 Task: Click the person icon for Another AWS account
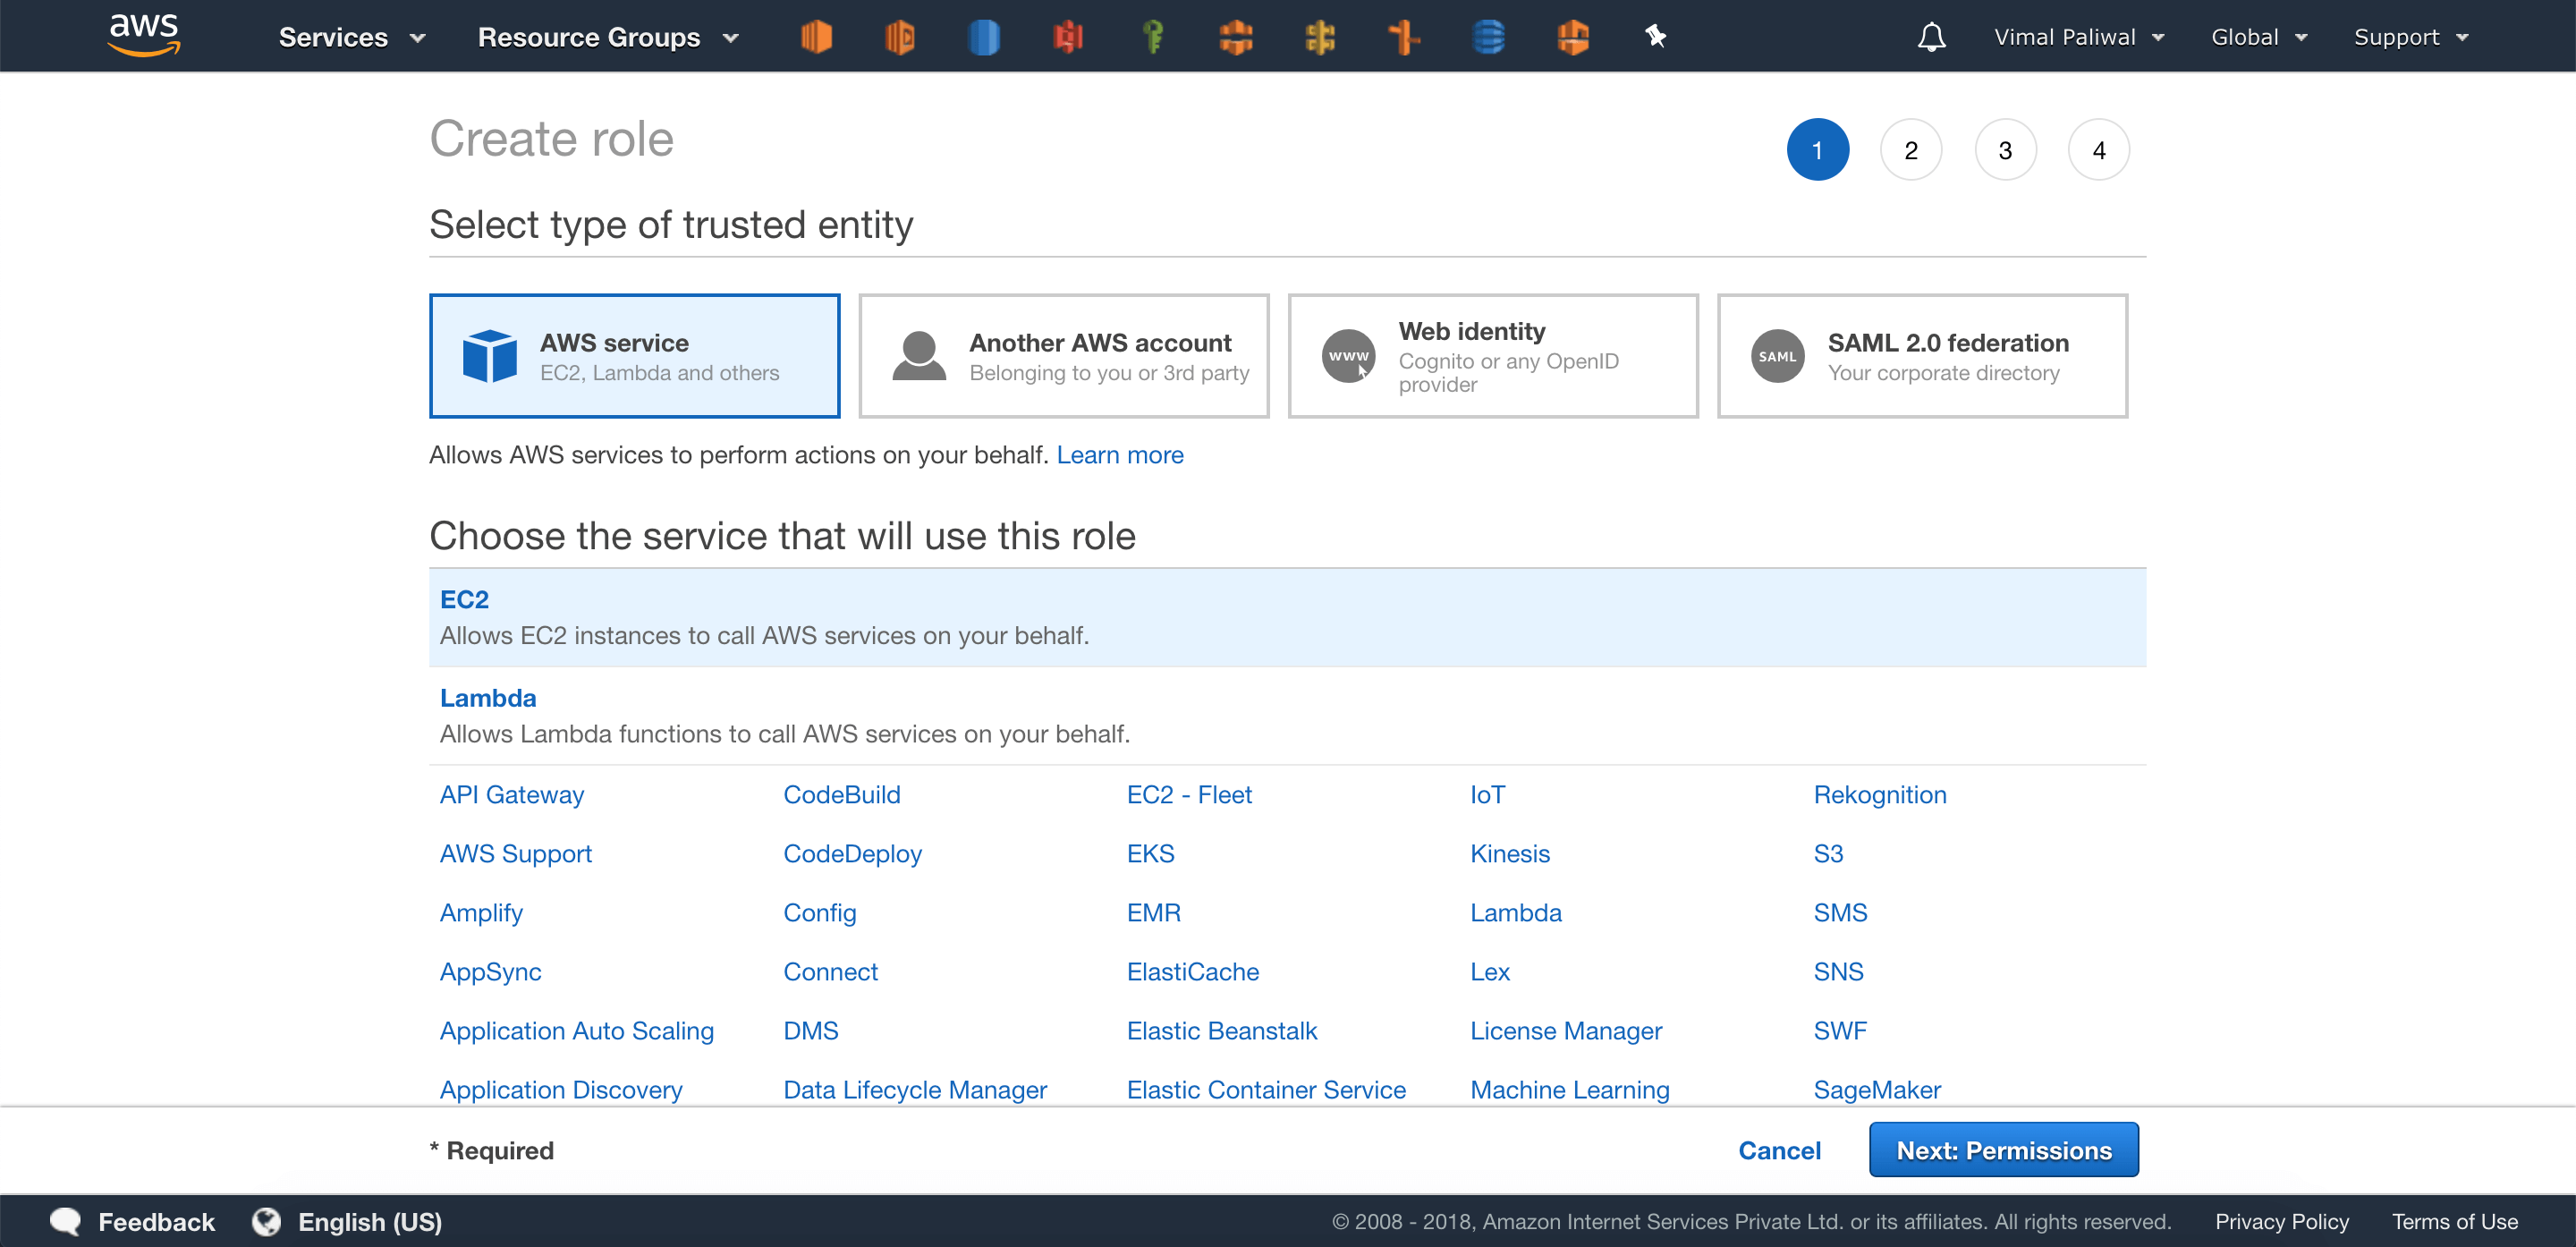point(919,355)
